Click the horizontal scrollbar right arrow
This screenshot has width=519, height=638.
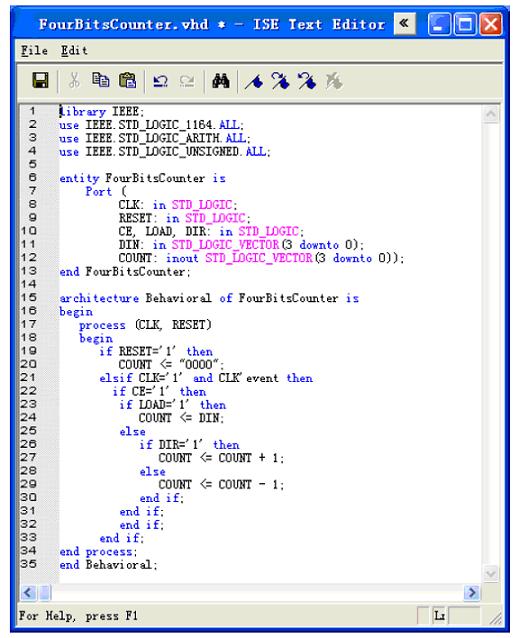472,592
